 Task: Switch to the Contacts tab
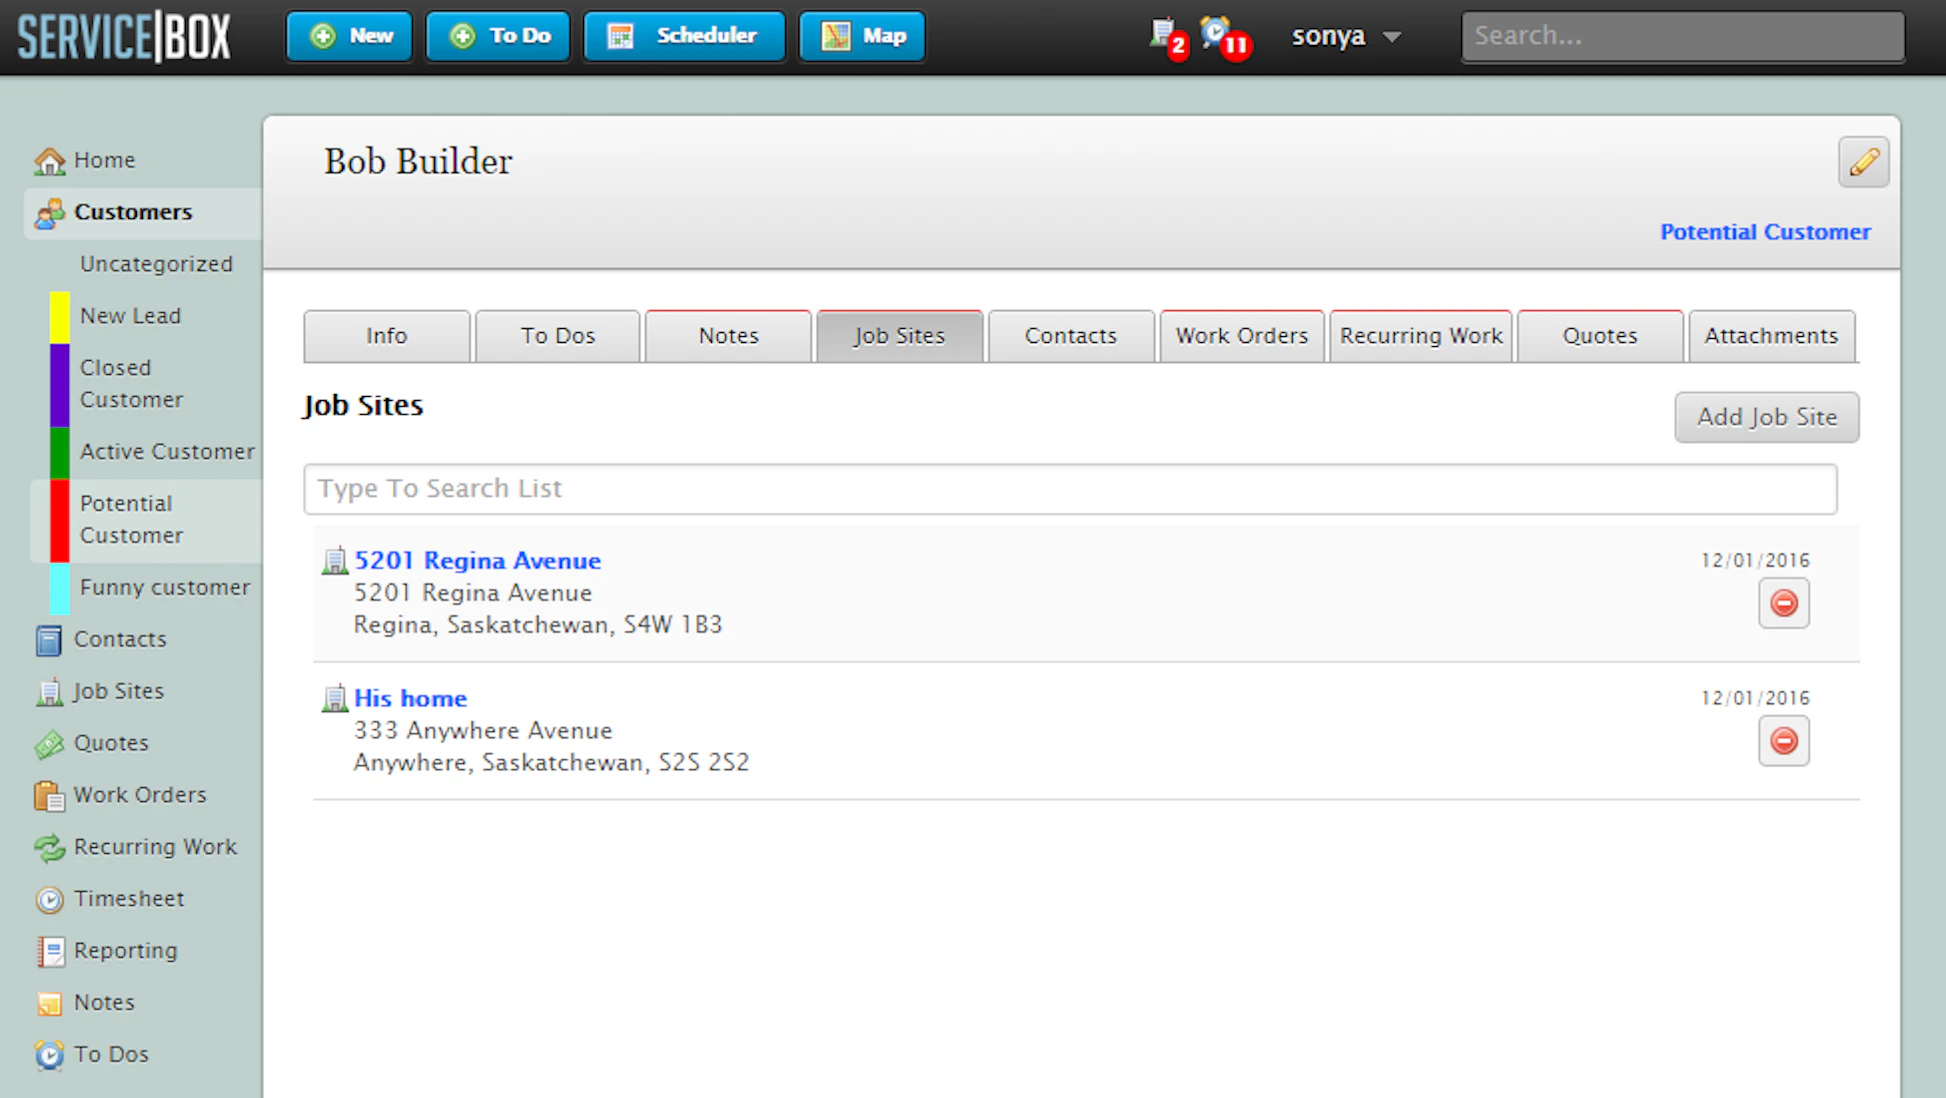pos(1071,336)
